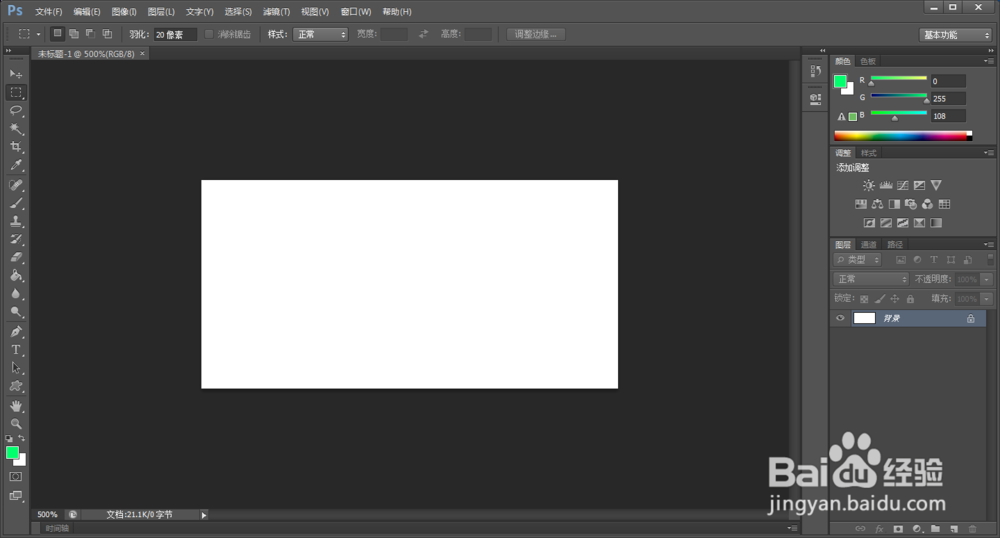Open Color panel flyout menu
This screenshot has width=1000, height=538.
pos(989,61)
